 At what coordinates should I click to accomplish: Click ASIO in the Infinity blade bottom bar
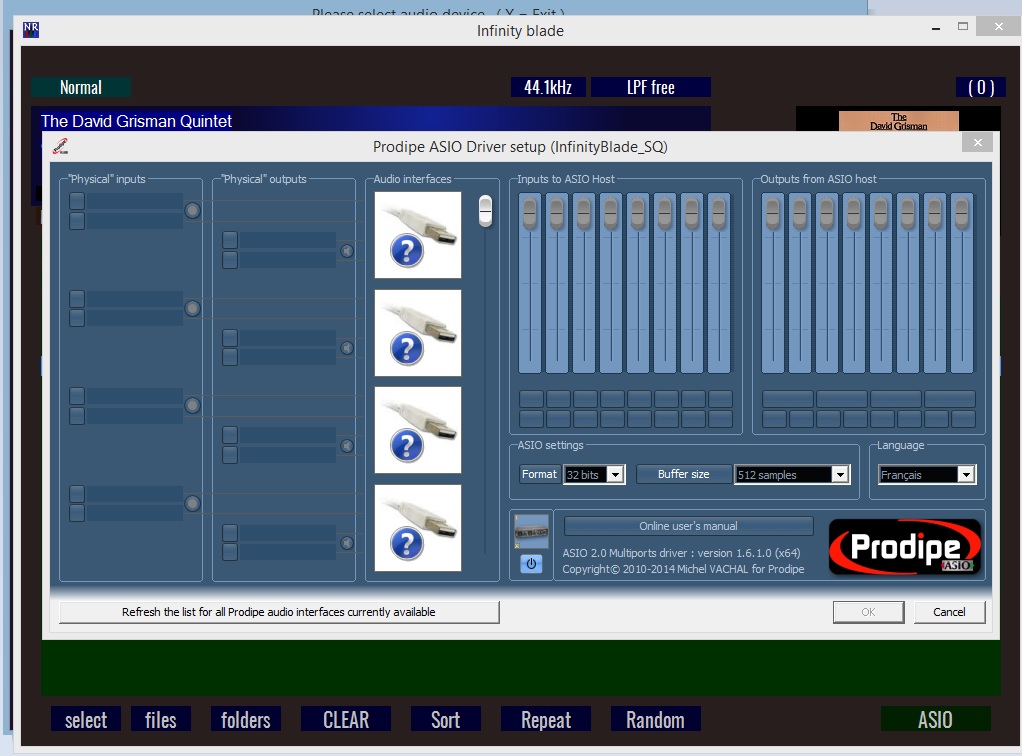(935, 720)
